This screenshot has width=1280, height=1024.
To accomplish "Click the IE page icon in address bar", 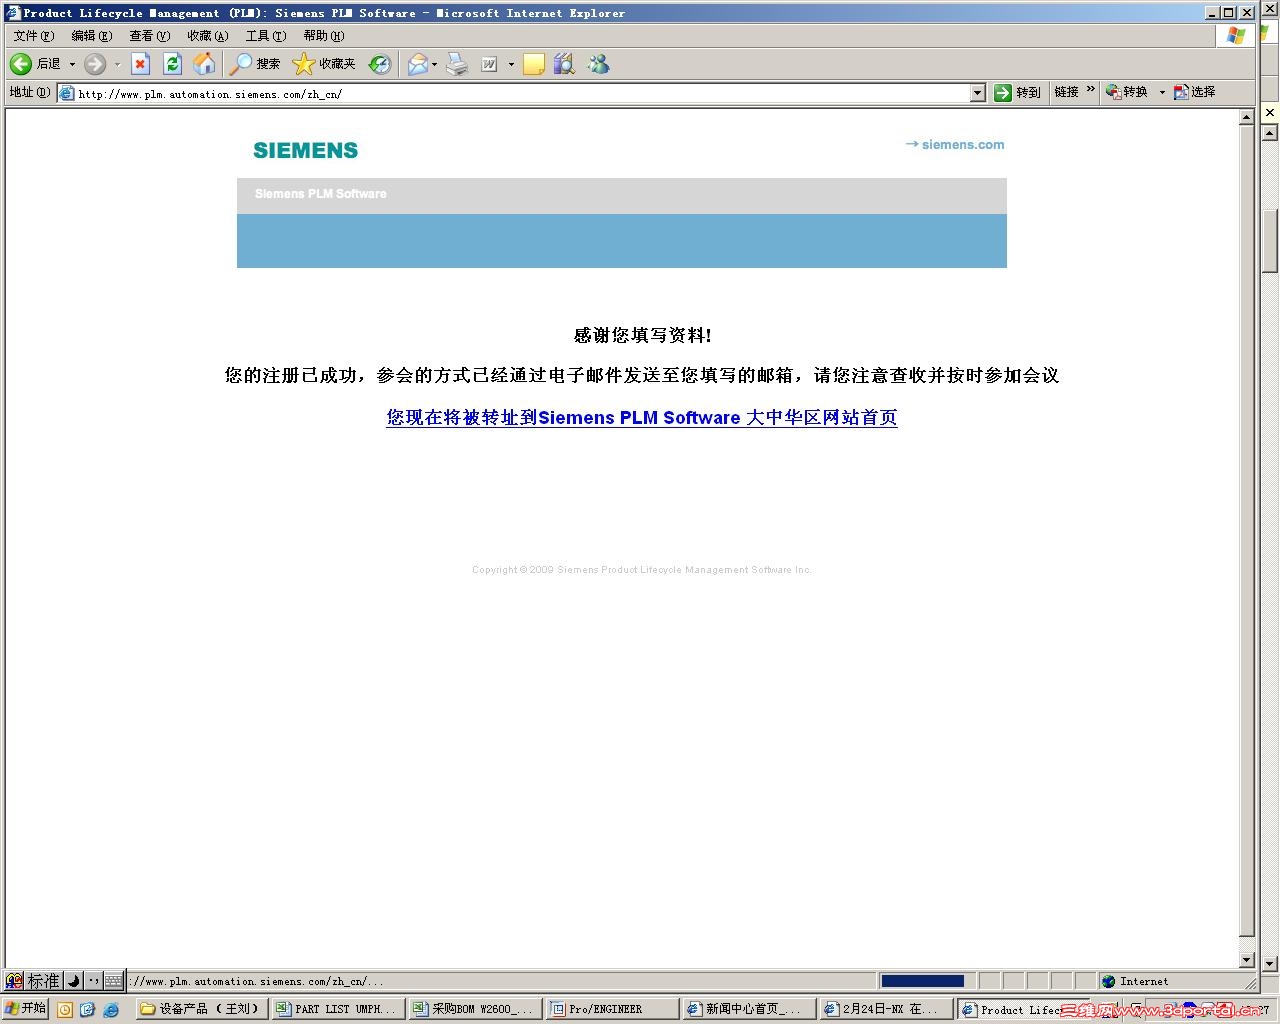I will (67, 93).
